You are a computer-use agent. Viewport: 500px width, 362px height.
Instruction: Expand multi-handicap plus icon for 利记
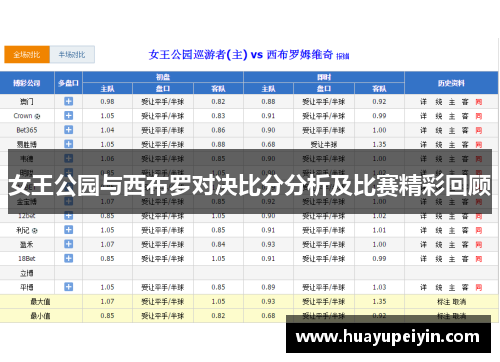tap(69, 230)
